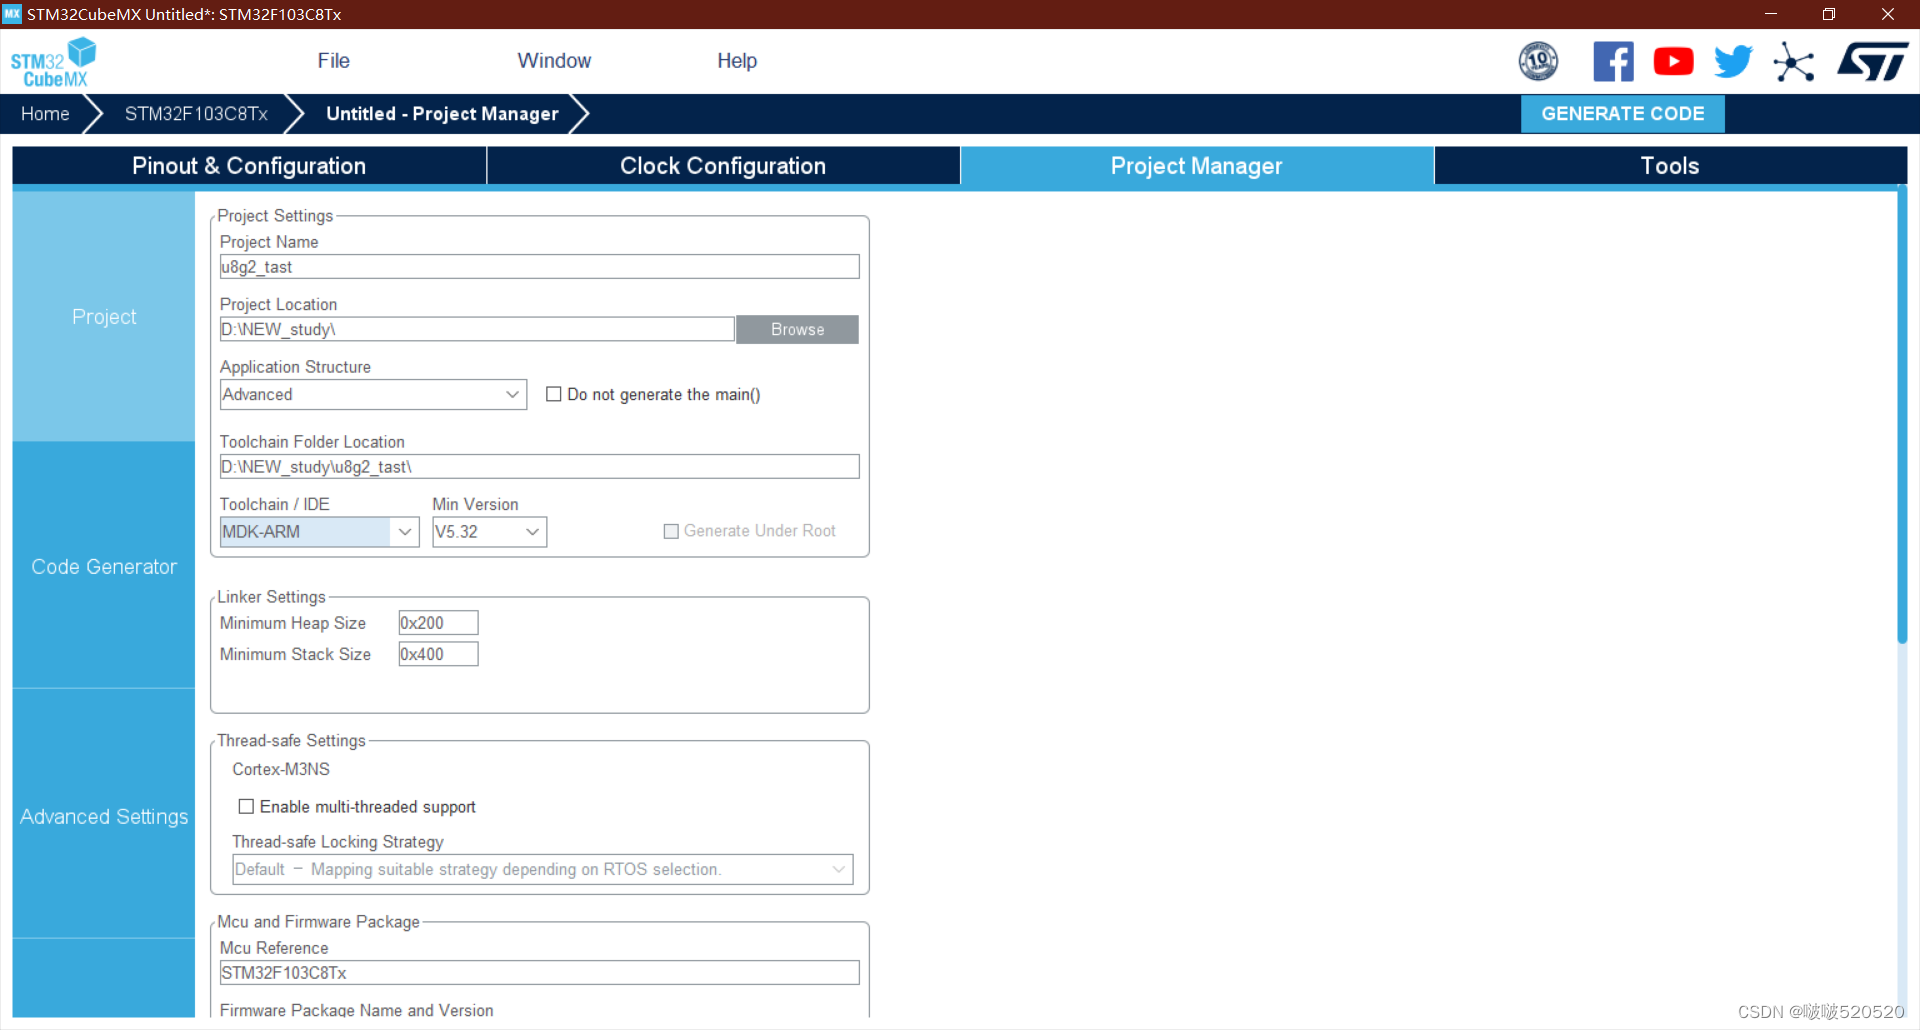Image resolution: width=1920 pixels, height=1030 pixels.
Task: Click the ST logo icon
Action: tap(1873, 61)
